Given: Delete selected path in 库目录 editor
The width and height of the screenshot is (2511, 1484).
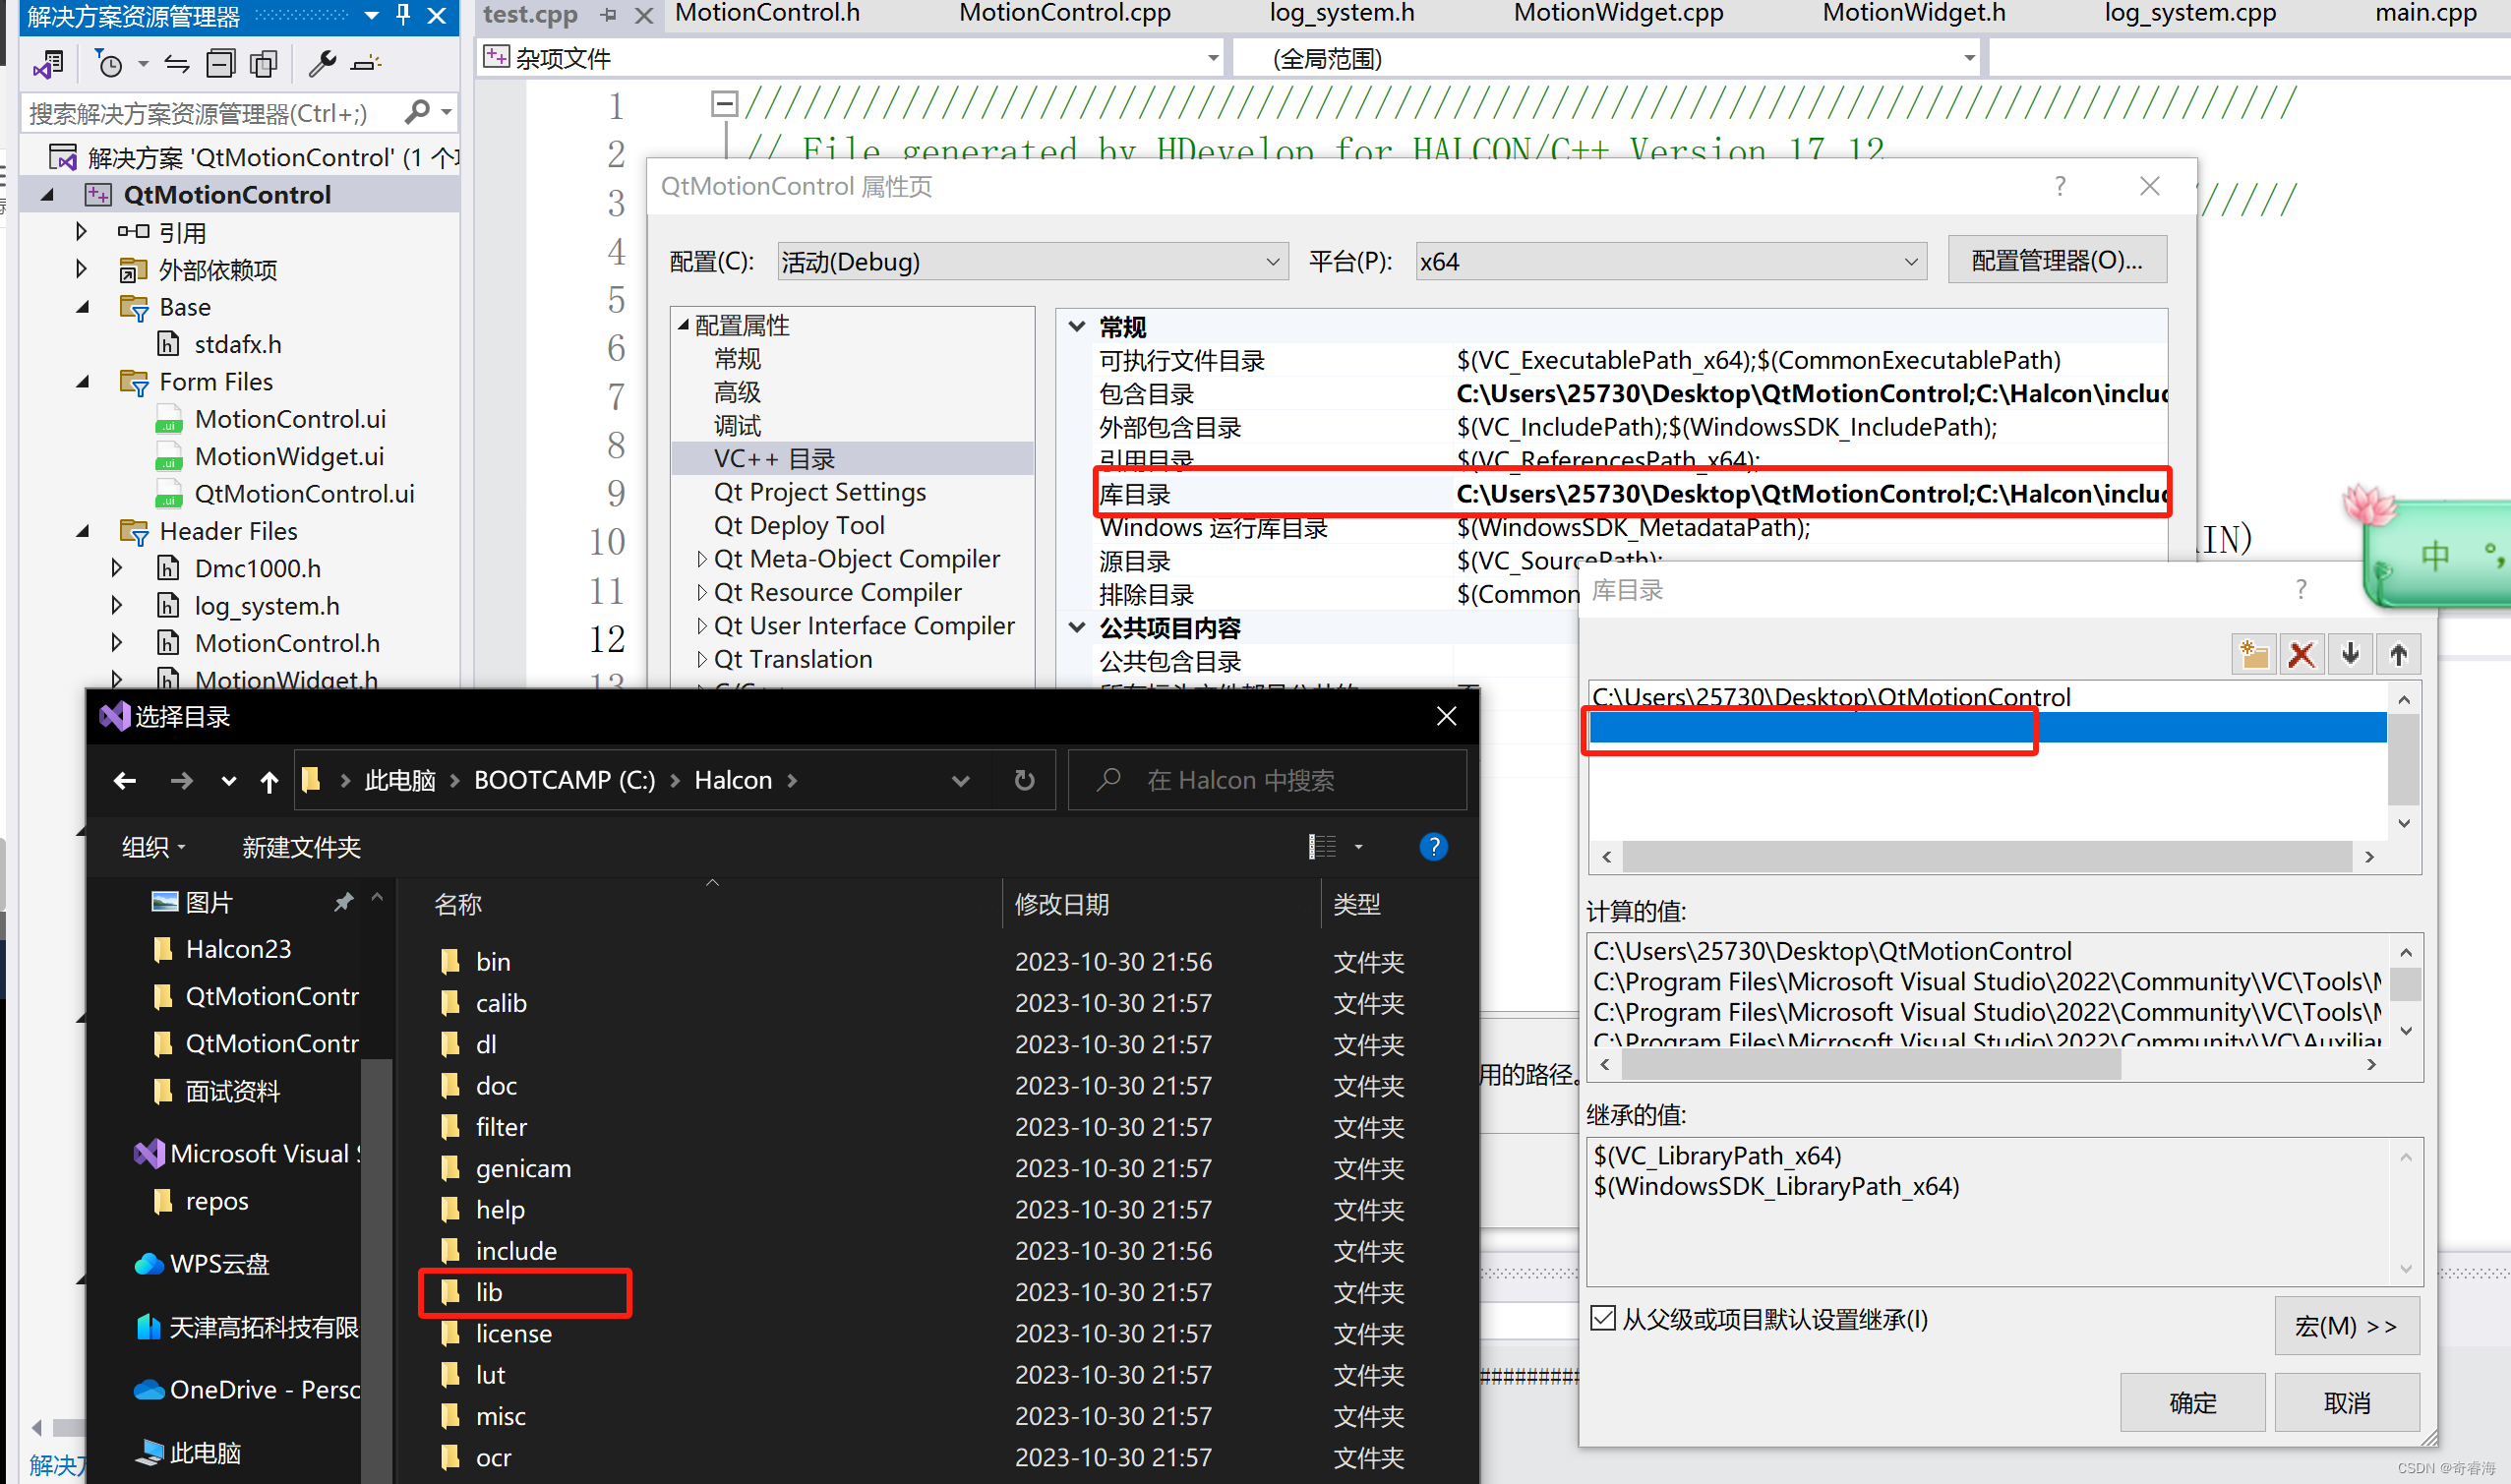Looking at the screenshot, I should (2302, 654).
